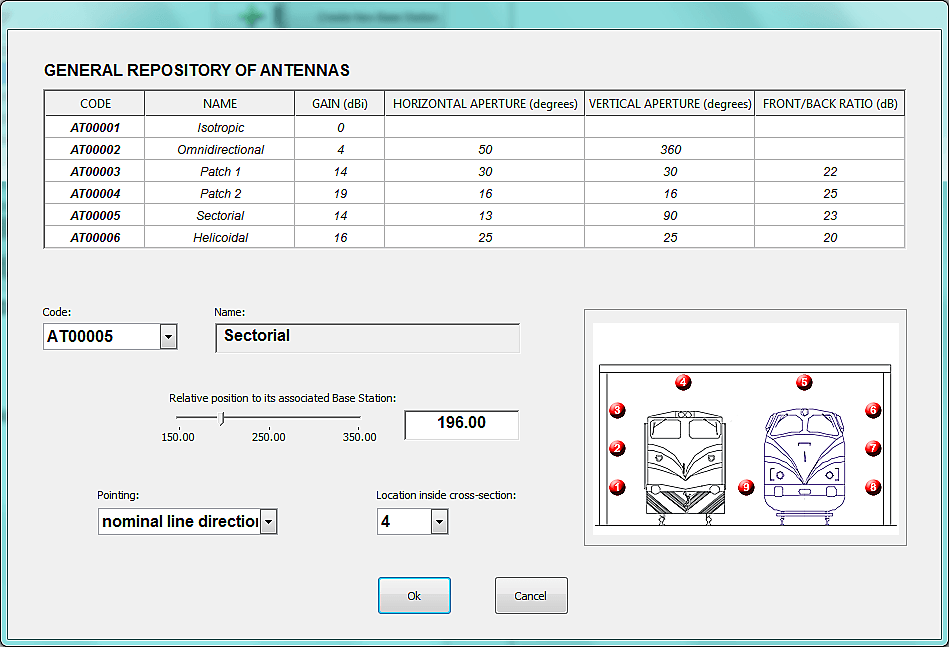This screenshot has width=949, height=647.
Task: Click red position marker 1 in cross-section
Action: coord(617,487)
